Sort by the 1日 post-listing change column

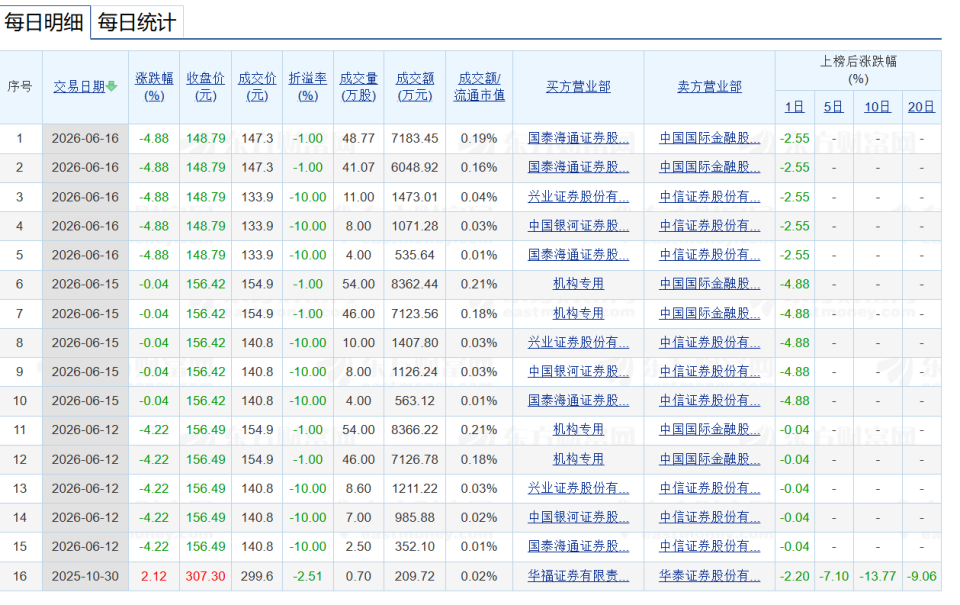pyautogui.click(x=795, y=107)
